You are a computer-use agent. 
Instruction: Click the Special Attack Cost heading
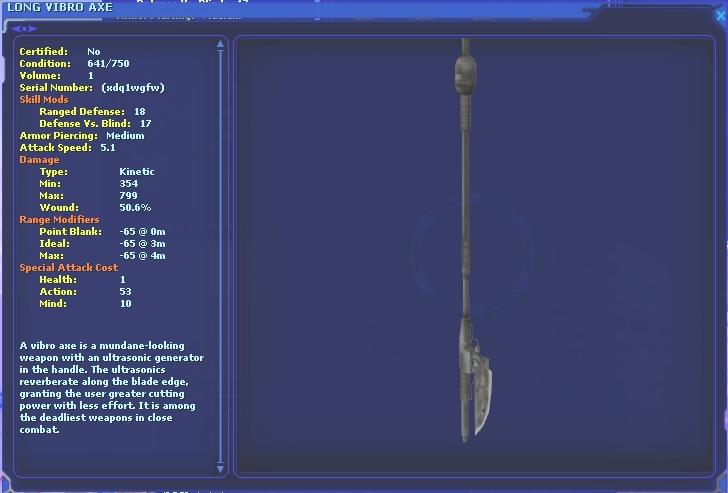tap(69, 267)
